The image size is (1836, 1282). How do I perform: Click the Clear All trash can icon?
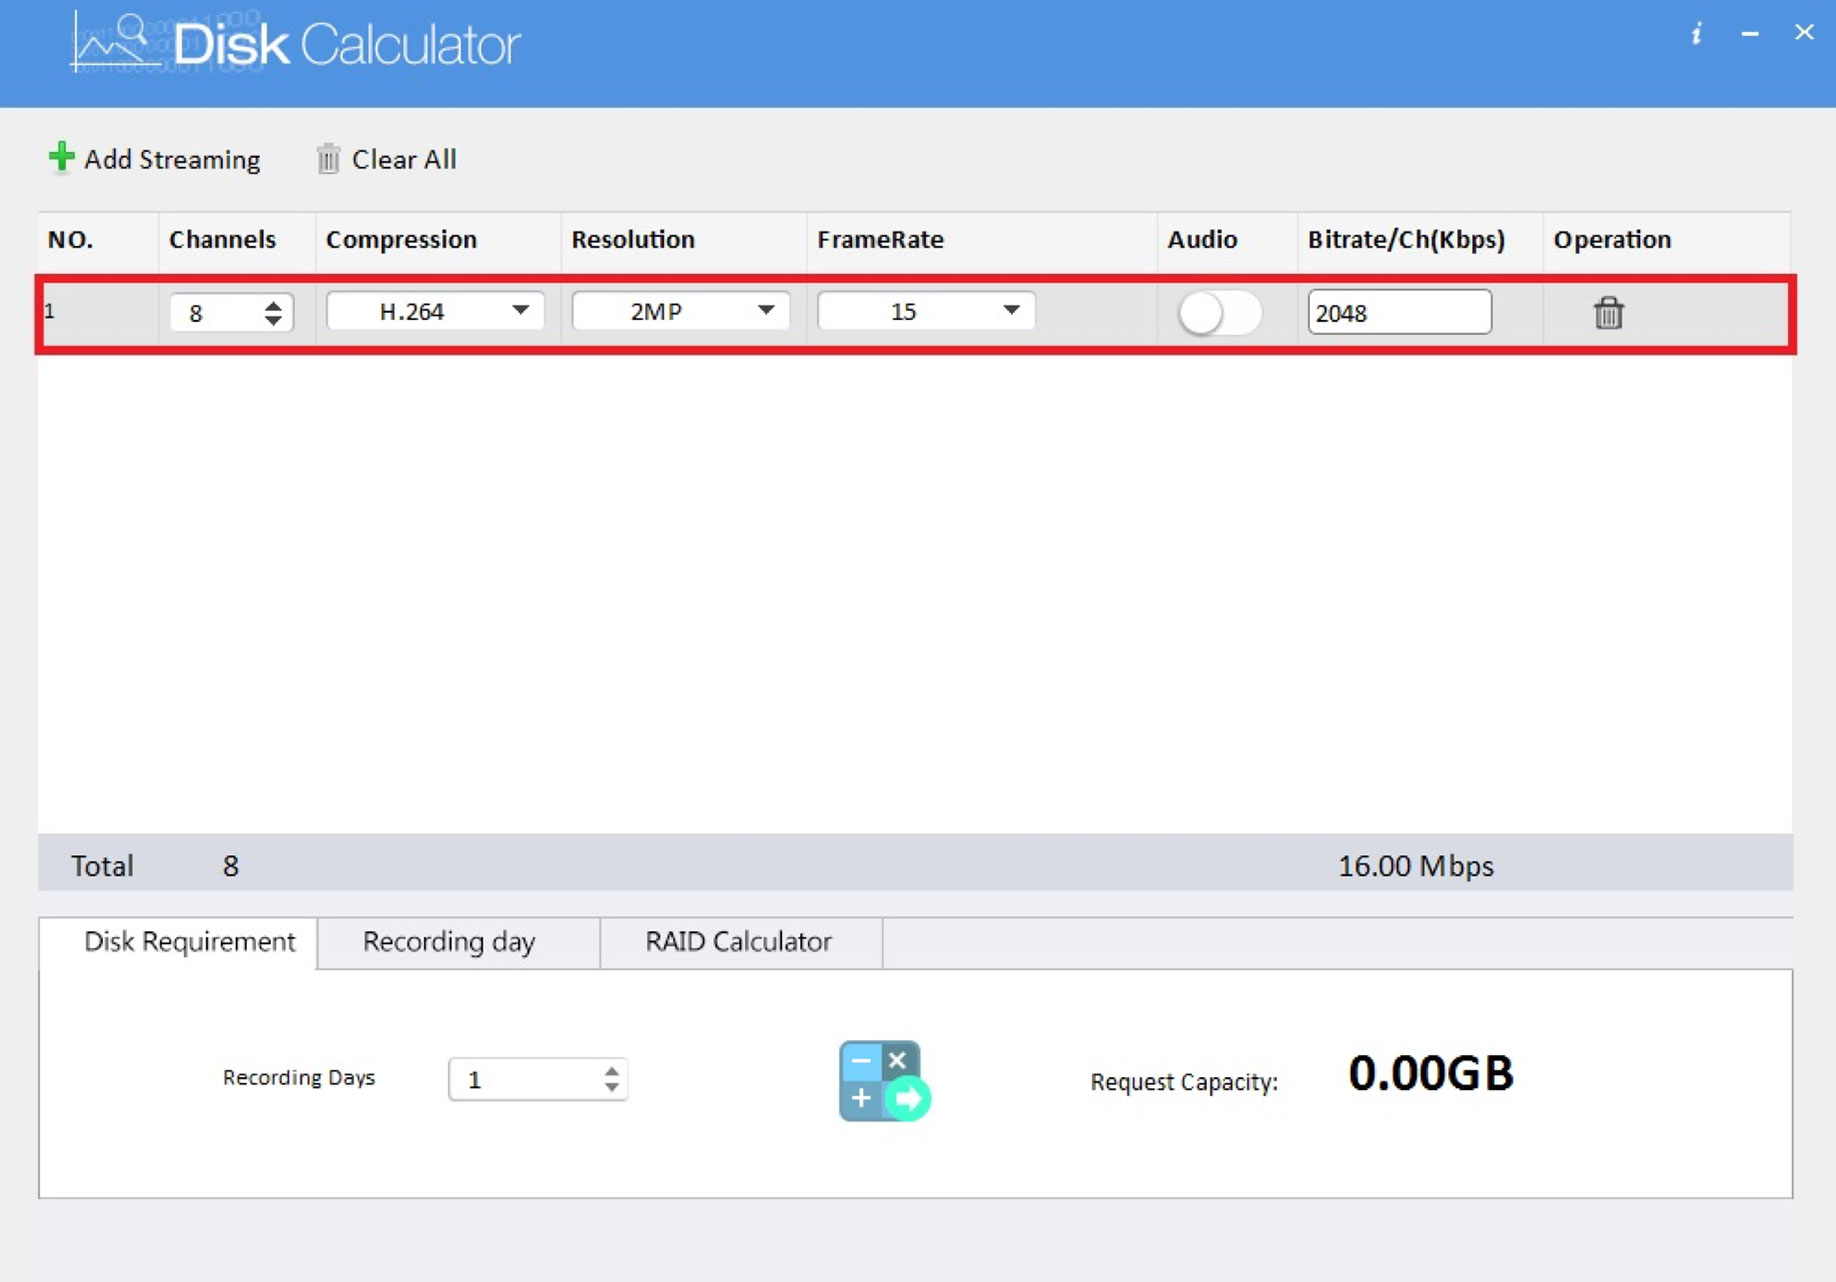(x=328, y=159)
